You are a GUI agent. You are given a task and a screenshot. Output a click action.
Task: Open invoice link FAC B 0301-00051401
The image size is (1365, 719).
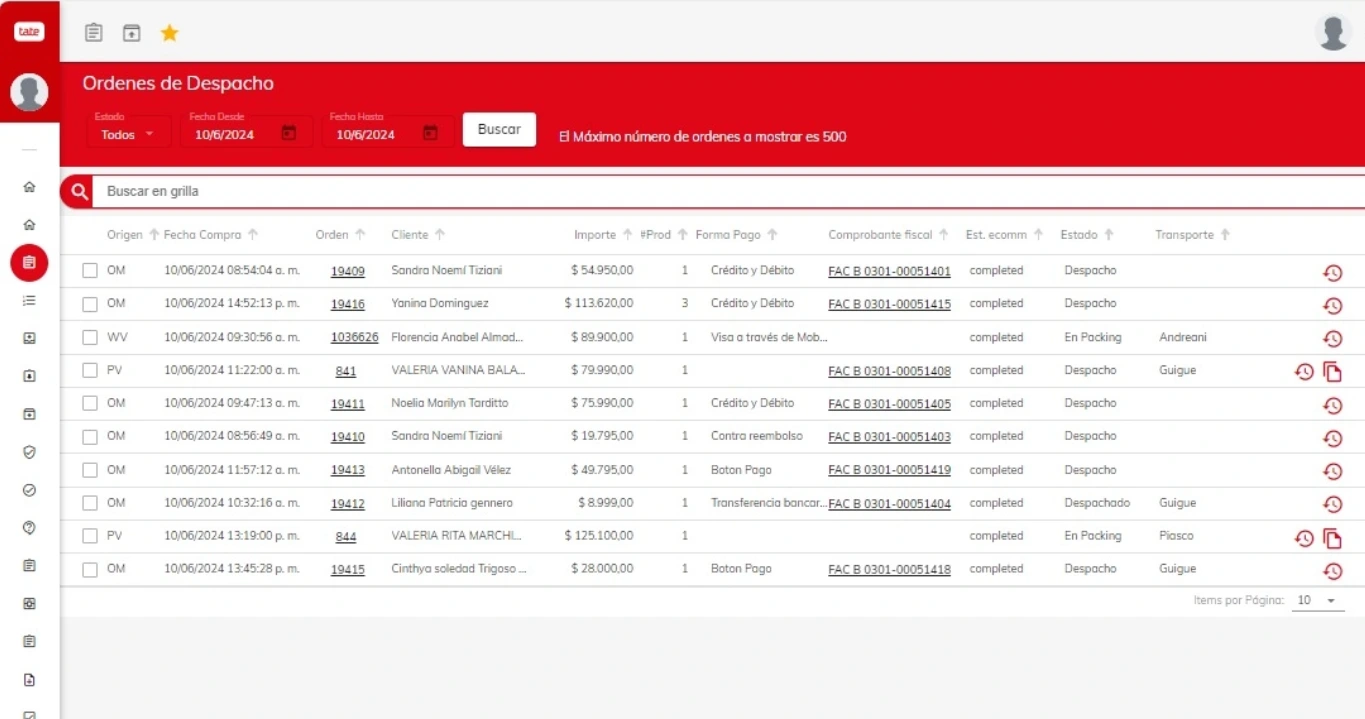point(888,271)
